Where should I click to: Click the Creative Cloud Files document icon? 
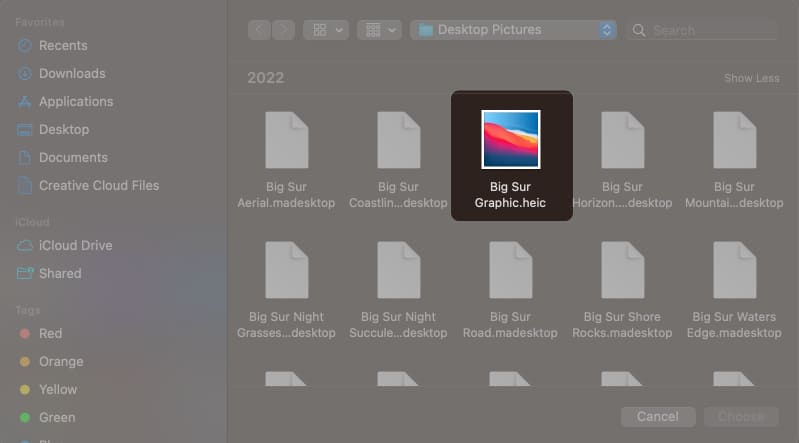[24, 186]
